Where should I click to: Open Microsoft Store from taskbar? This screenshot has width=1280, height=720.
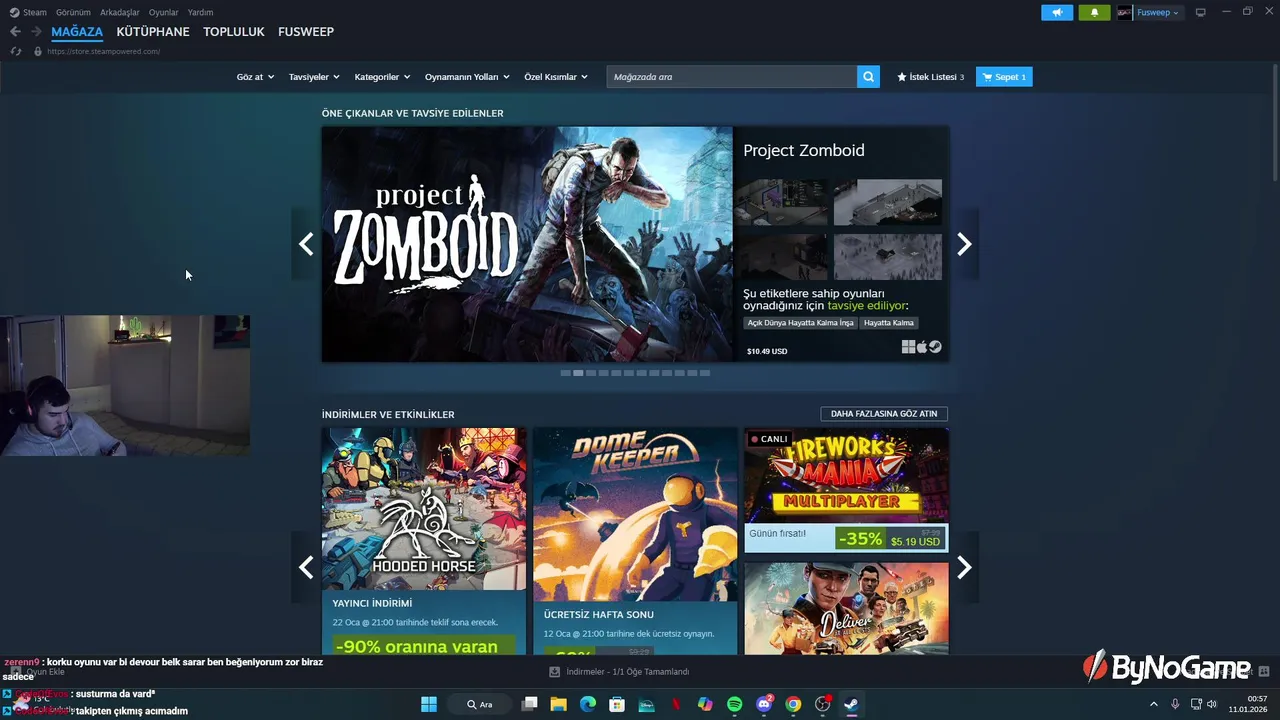tap(617, 704)
